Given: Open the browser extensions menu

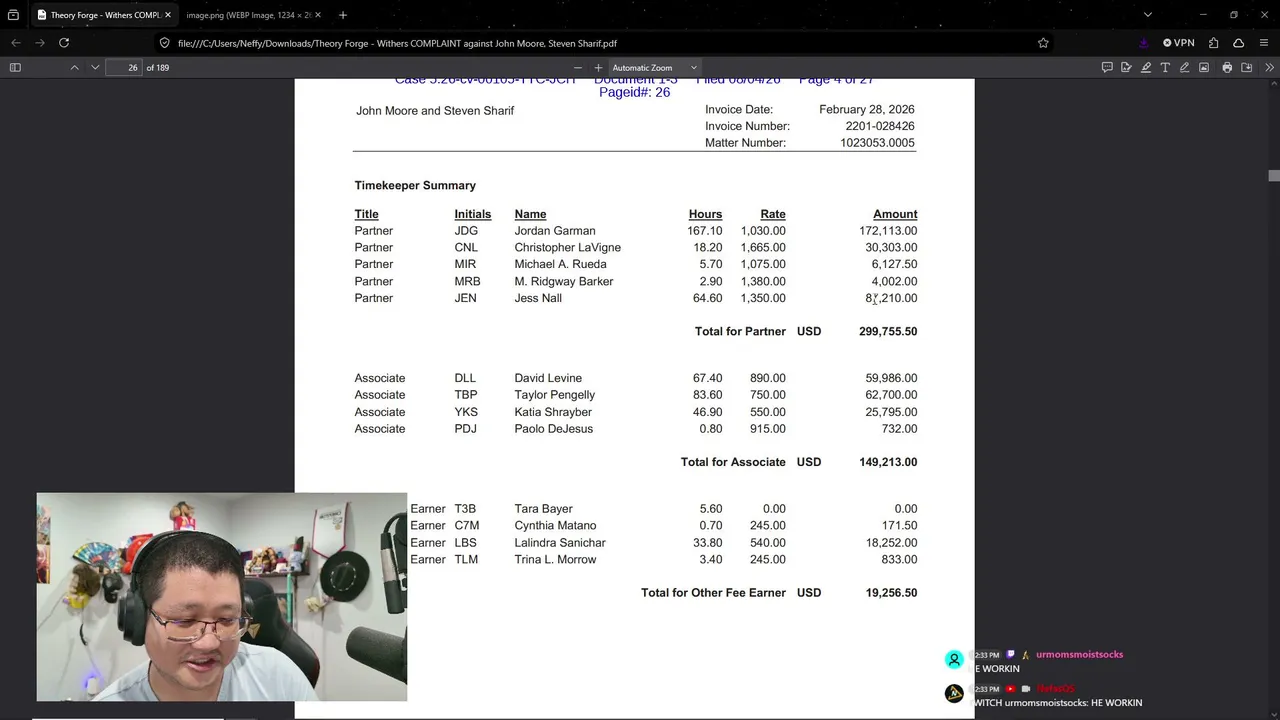Looking at the screenshot, I should tap(1213, 43).
